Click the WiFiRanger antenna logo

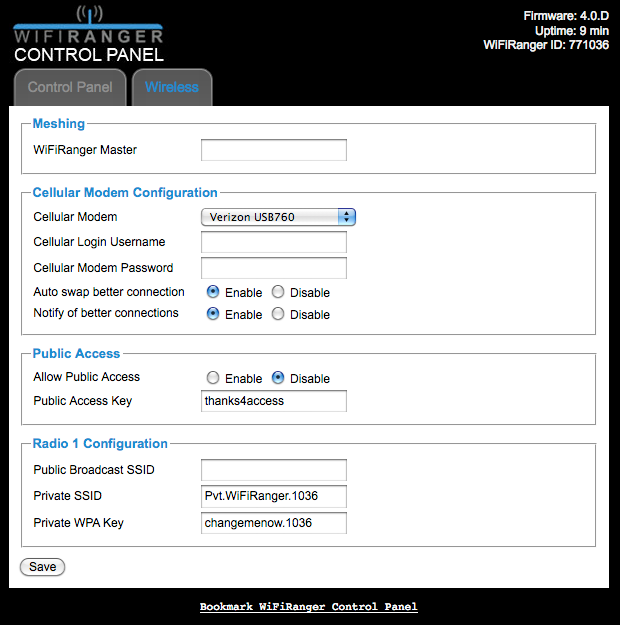89,25
